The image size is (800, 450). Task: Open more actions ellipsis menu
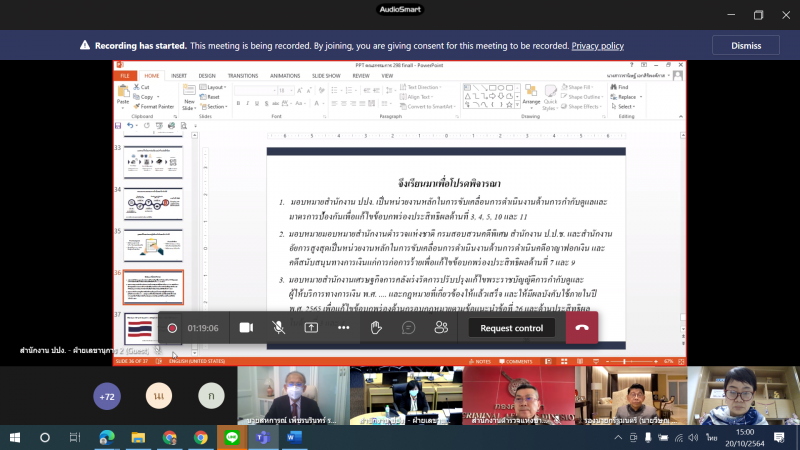tap(344, 328)
